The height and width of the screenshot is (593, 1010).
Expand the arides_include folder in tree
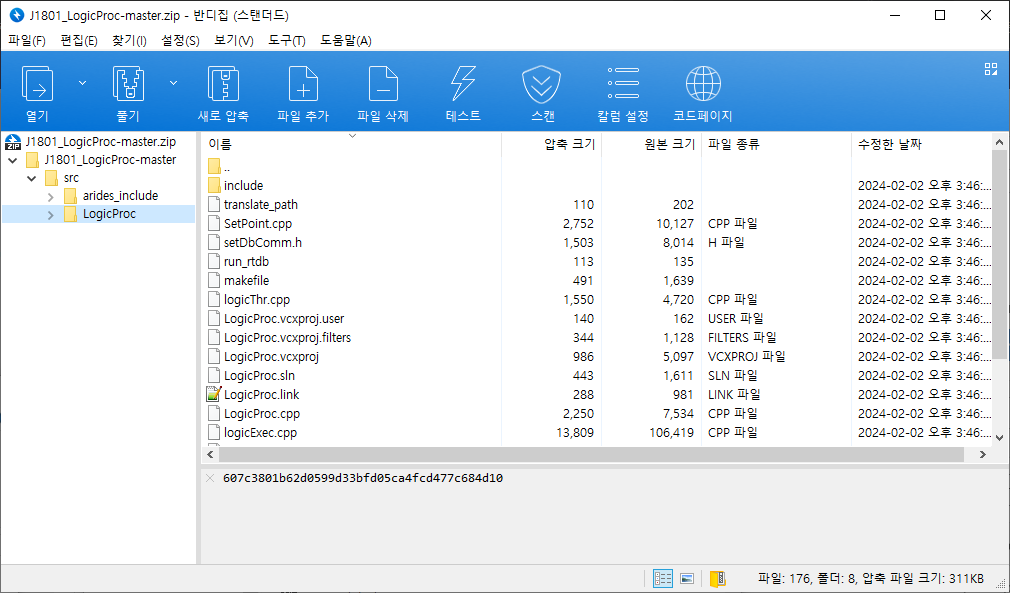[x=51, y=196]
